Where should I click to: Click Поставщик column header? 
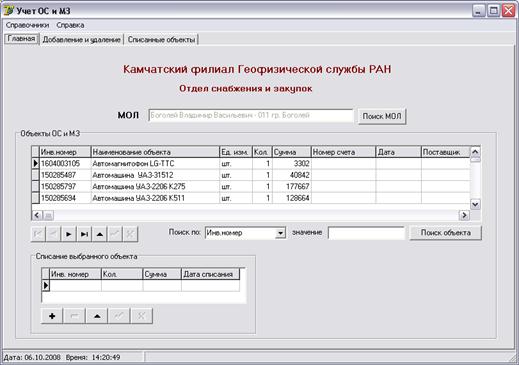click(446, 152)
